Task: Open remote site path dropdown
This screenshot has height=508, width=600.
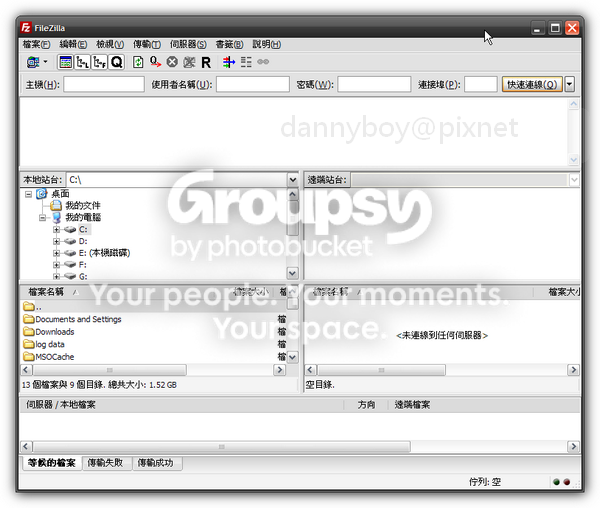Action: tap(574, 180)
